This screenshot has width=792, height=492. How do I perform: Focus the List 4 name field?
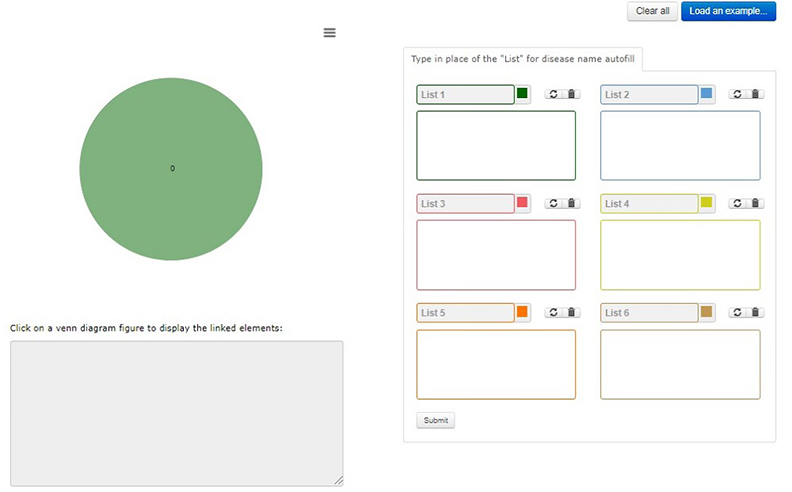(x=649, y=204)
